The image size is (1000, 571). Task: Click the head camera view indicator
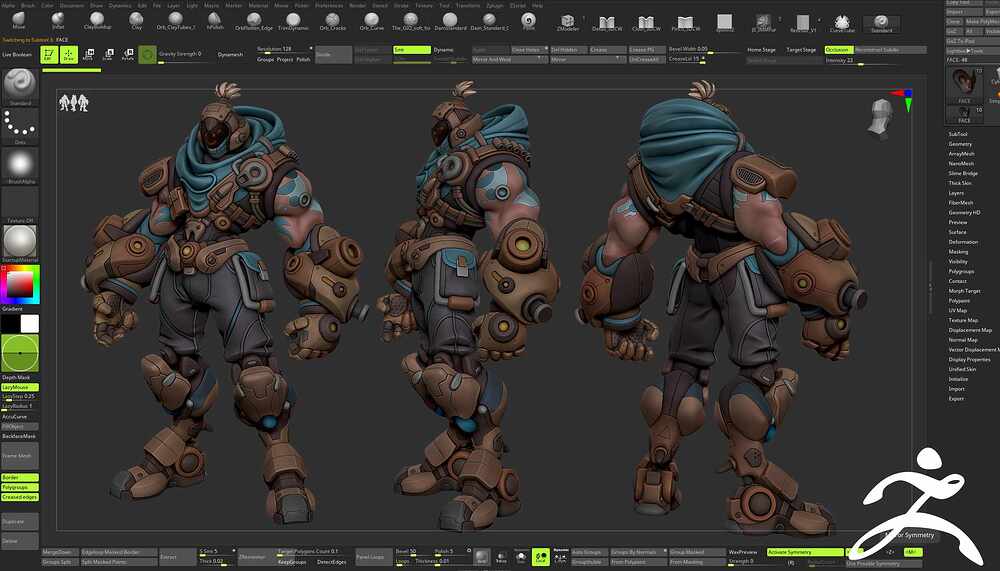tap(880, 118)
